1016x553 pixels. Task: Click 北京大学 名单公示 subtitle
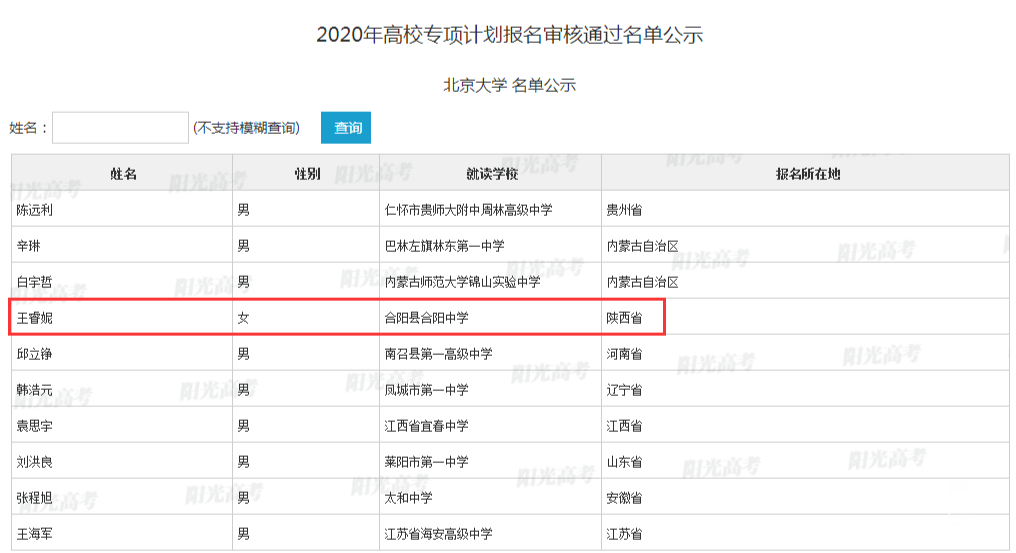[510, 85]
